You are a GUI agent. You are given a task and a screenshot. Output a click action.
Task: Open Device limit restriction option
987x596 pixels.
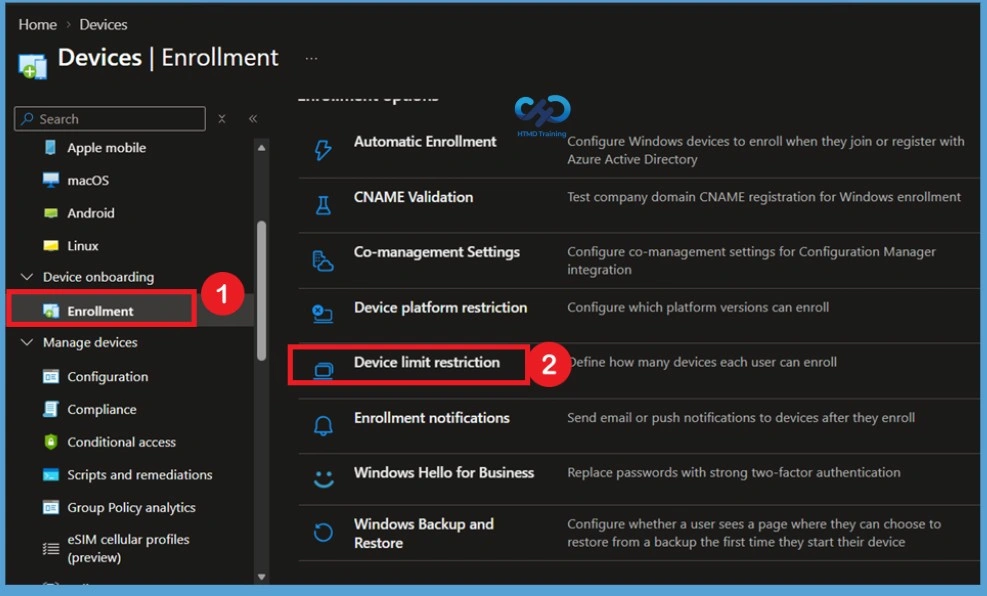coord(427,363)
